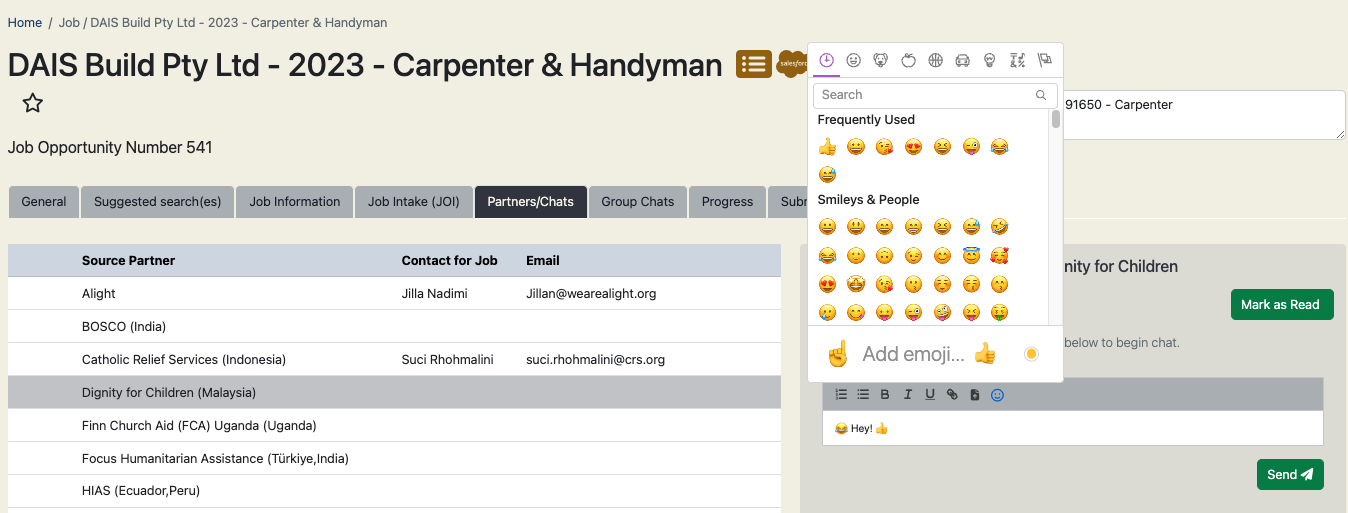Click the Salesforce cloud icon
Image resolution: width=1348 pixels, height=513 pixels.
(791, 63)
